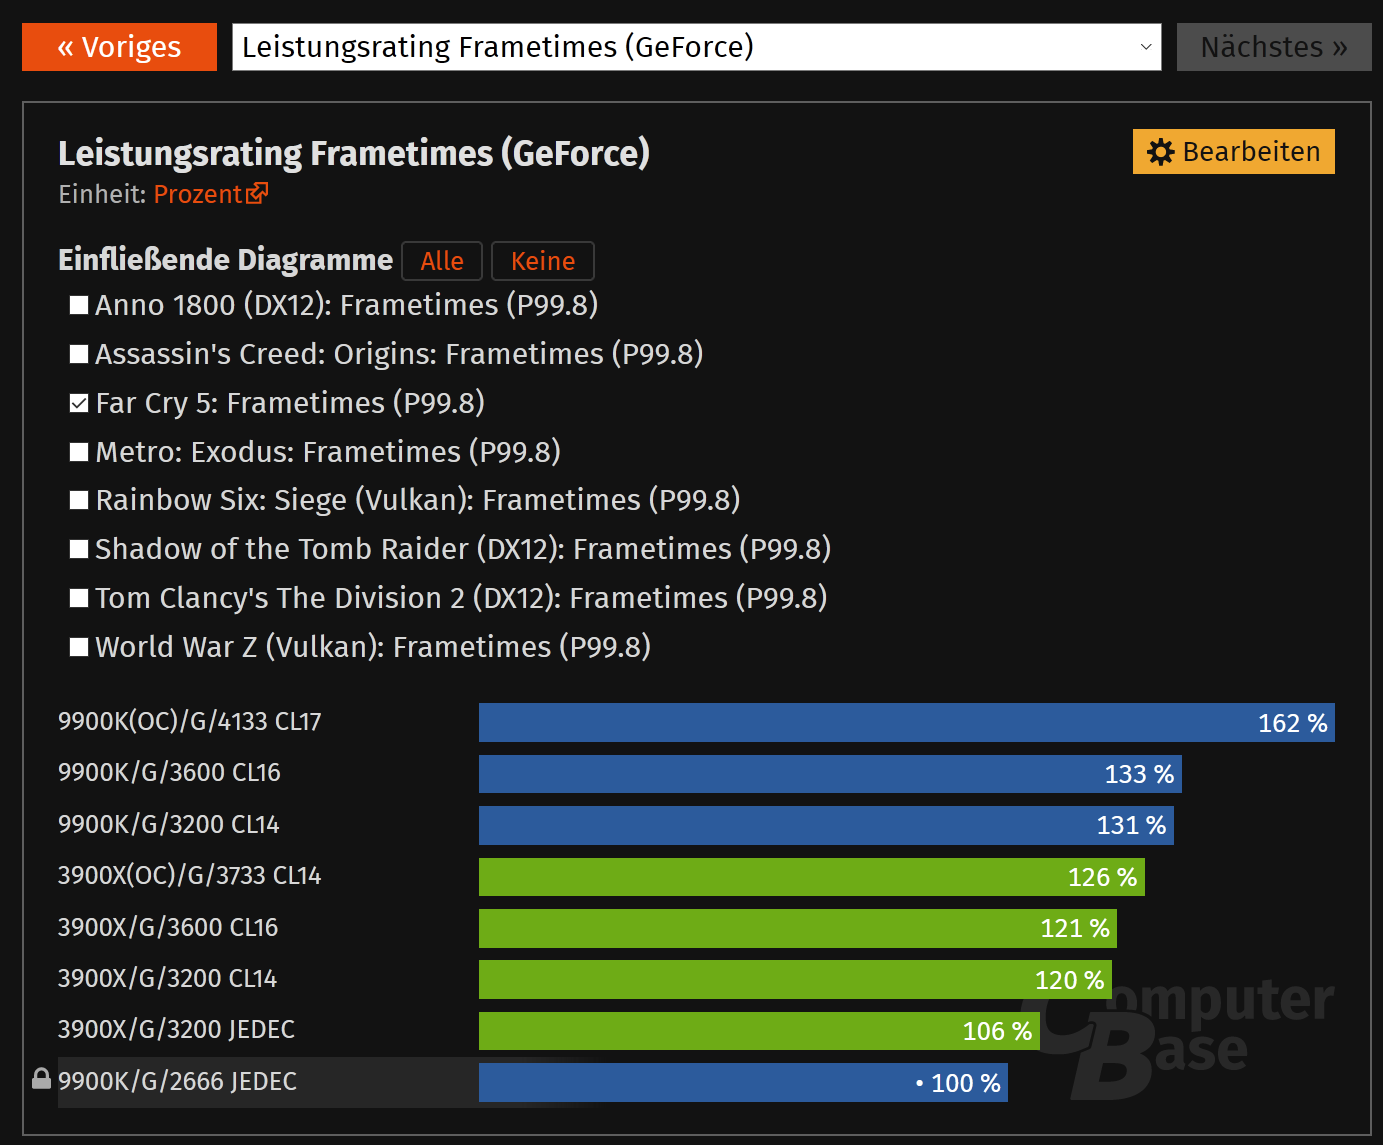Click the Nächstes » button

point(1274,47)
